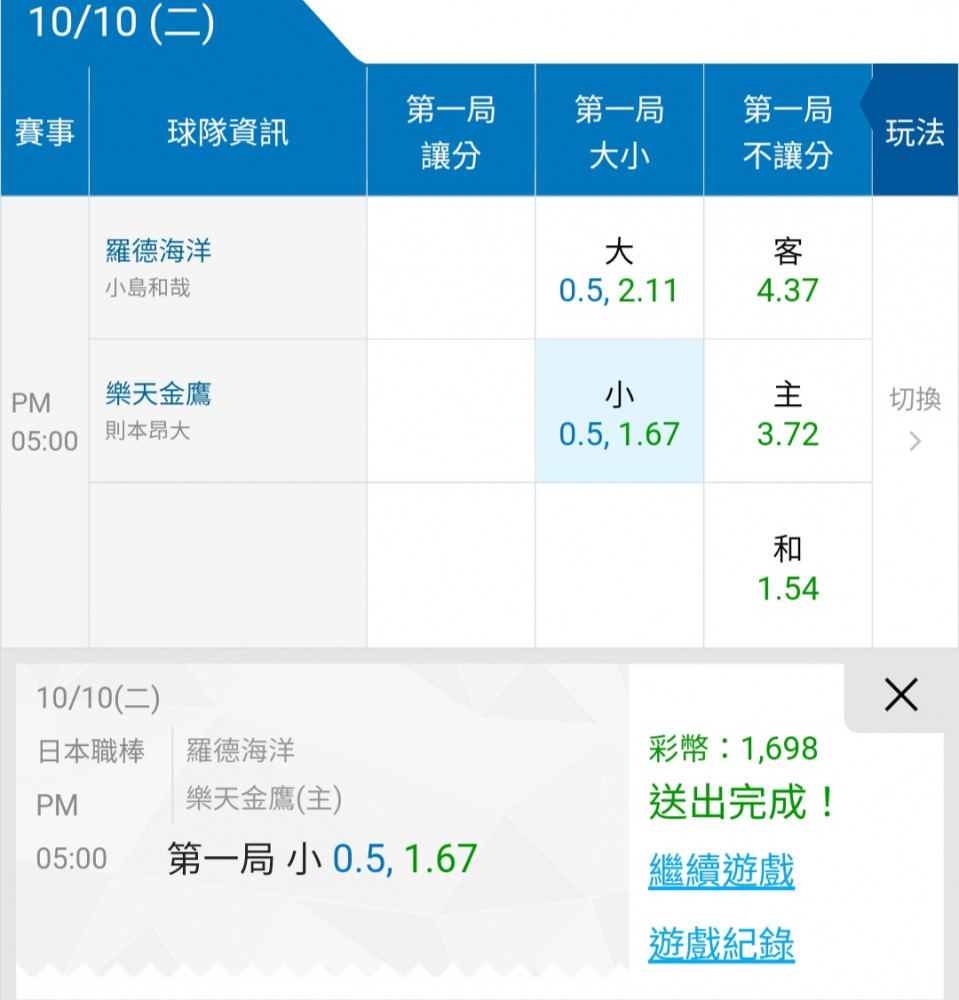Image resolution: width=959 pixels, height=1000 pixels.
Task: Open the 遊戲紀錄 link
Action: coord(721,943)
